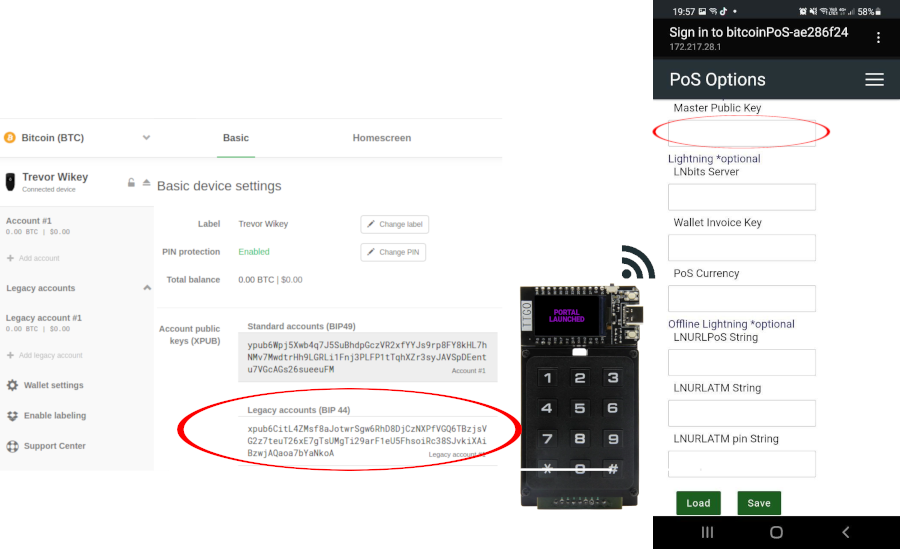Select the Legacy accounts xpub key text
The width and height of the screenshot is (900, 549).
tap(367, 441)
